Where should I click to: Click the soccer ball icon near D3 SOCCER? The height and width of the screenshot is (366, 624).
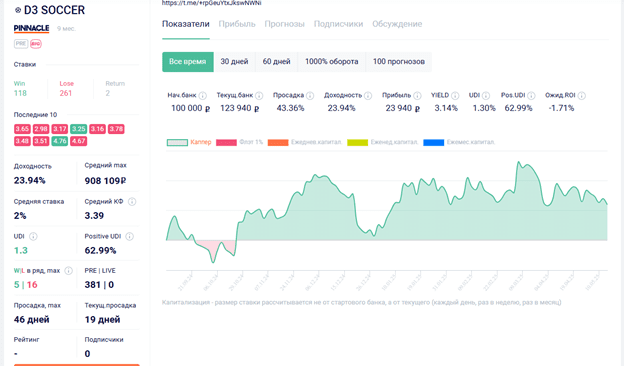tap(18, 10)
